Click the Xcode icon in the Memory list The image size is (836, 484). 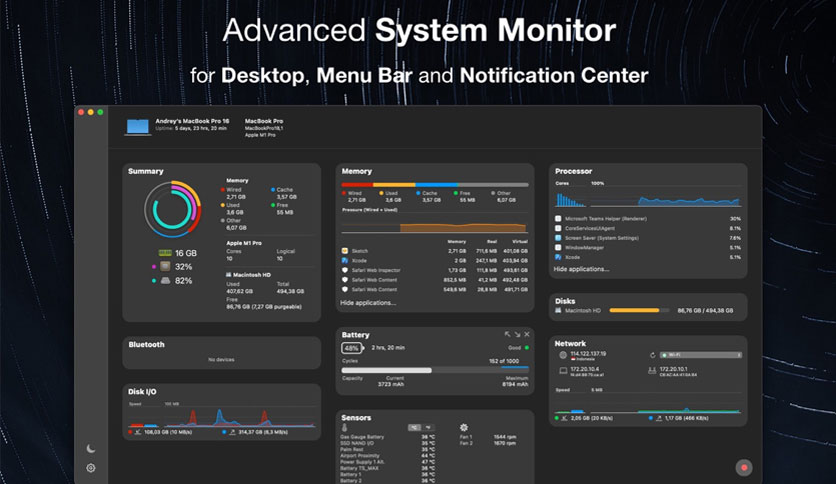(x=345, y=260)
